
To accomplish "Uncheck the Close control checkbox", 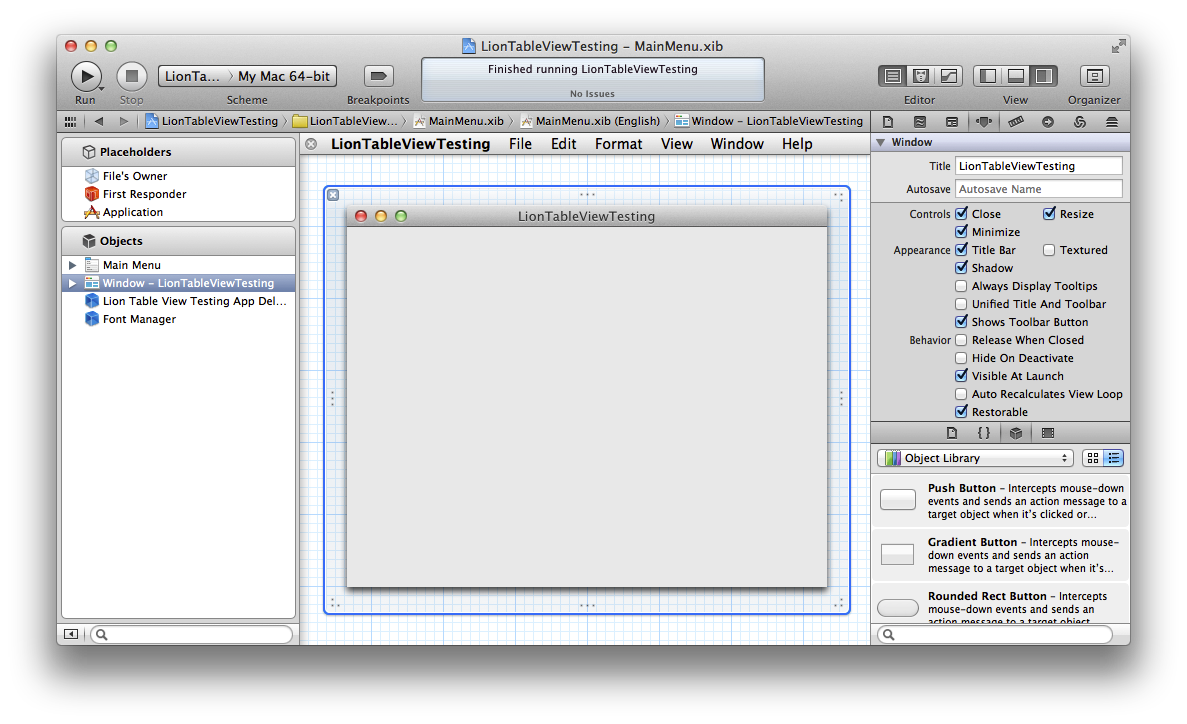I will [961, 214].
